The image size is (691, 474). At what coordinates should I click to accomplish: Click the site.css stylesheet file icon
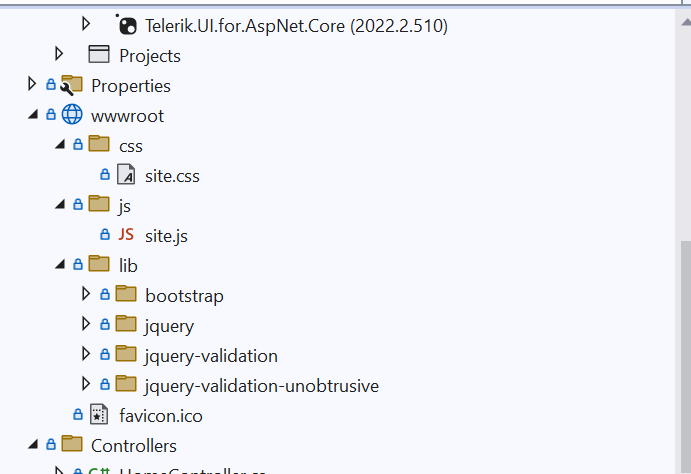[x=126, y=175]
